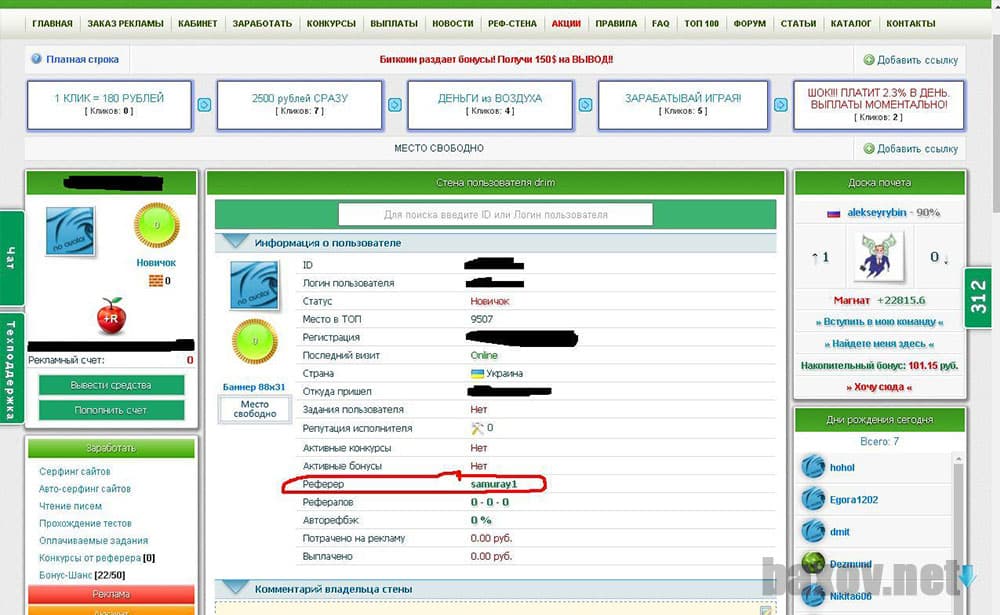The image size is (1000, 615).
Task: Click the gold rating medal in left panel
Action: [155, 225]
